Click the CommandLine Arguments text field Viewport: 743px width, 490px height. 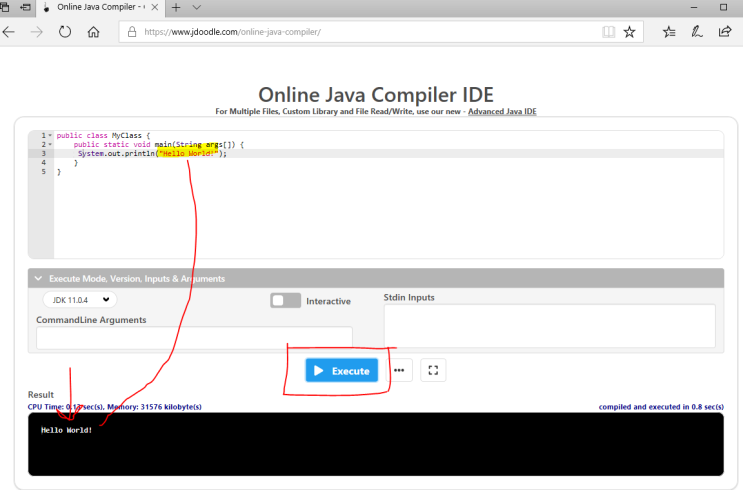pos(194,338)
